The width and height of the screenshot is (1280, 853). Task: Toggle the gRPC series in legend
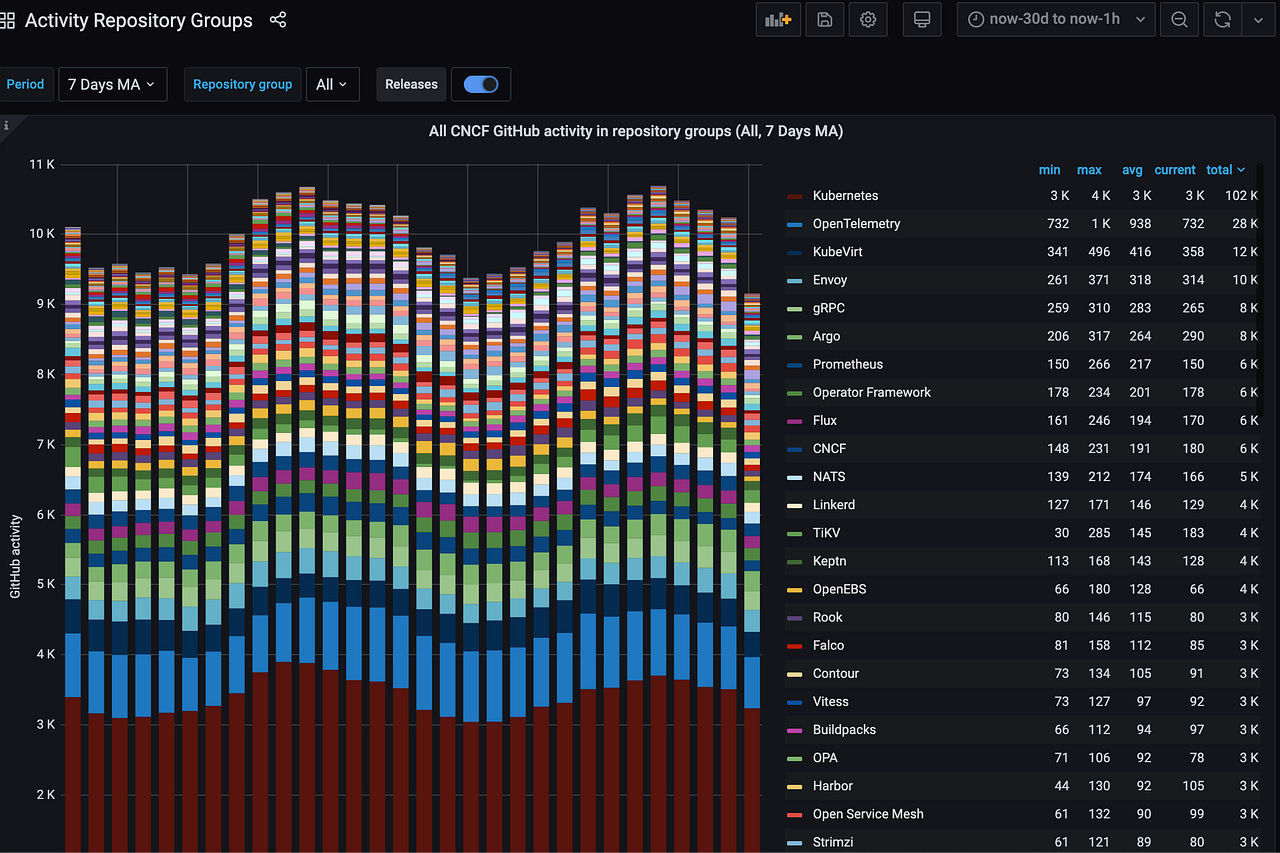pos(829,308)
